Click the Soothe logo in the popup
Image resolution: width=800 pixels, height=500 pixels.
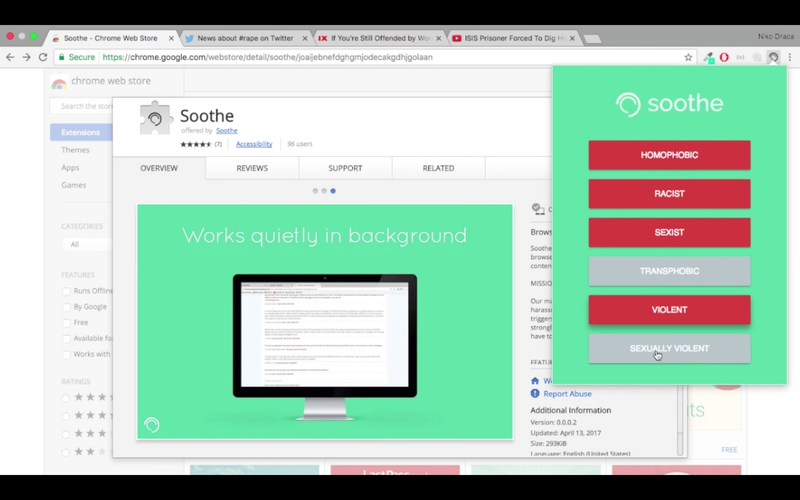669,104
